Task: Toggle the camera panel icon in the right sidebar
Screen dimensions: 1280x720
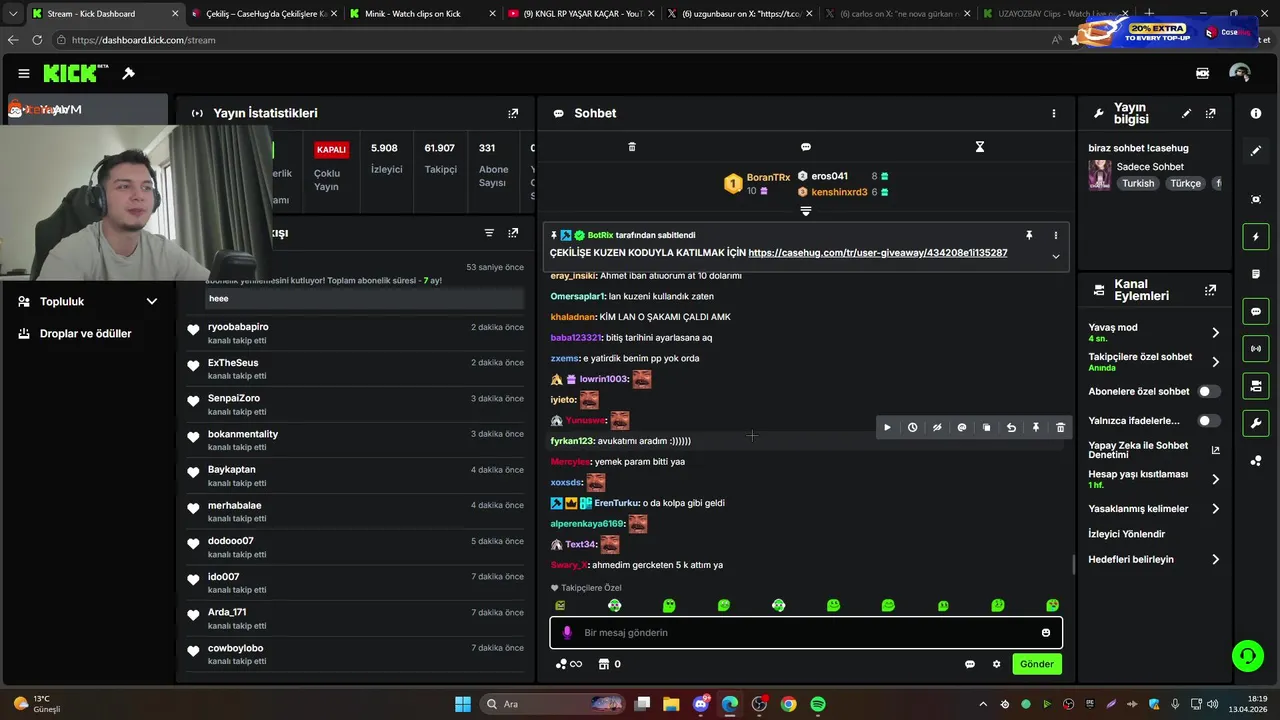Action: 1256,386
